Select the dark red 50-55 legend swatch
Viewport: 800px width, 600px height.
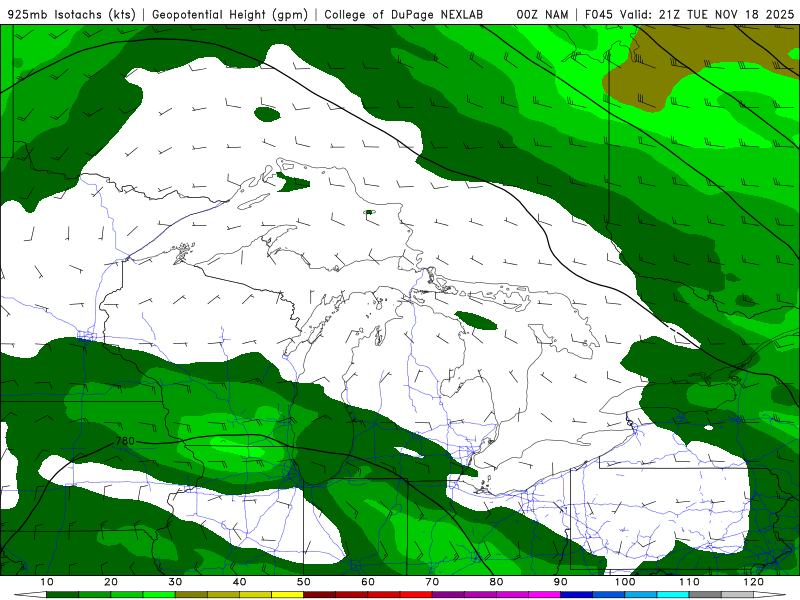tap(319, 595)
